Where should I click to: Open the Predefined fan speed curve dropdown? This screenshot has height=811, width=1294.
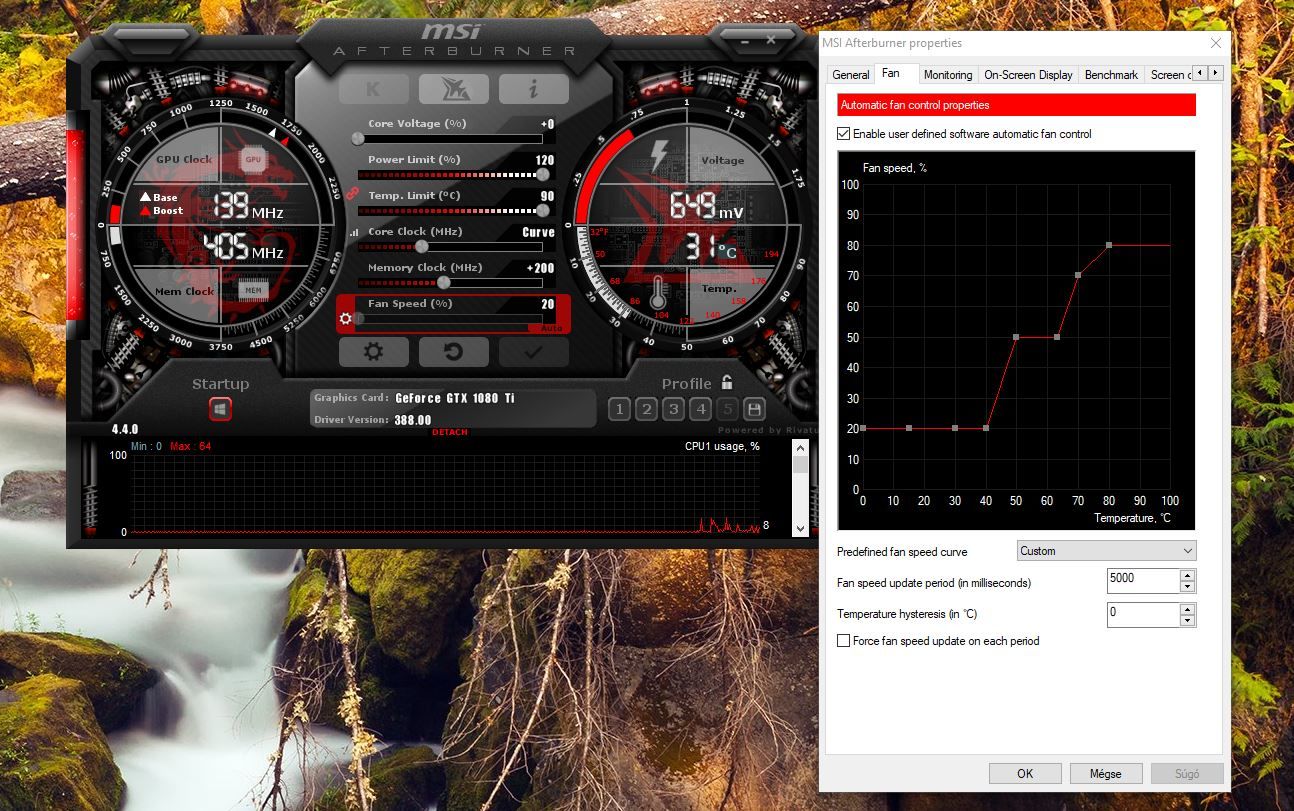click(1106, 551)
